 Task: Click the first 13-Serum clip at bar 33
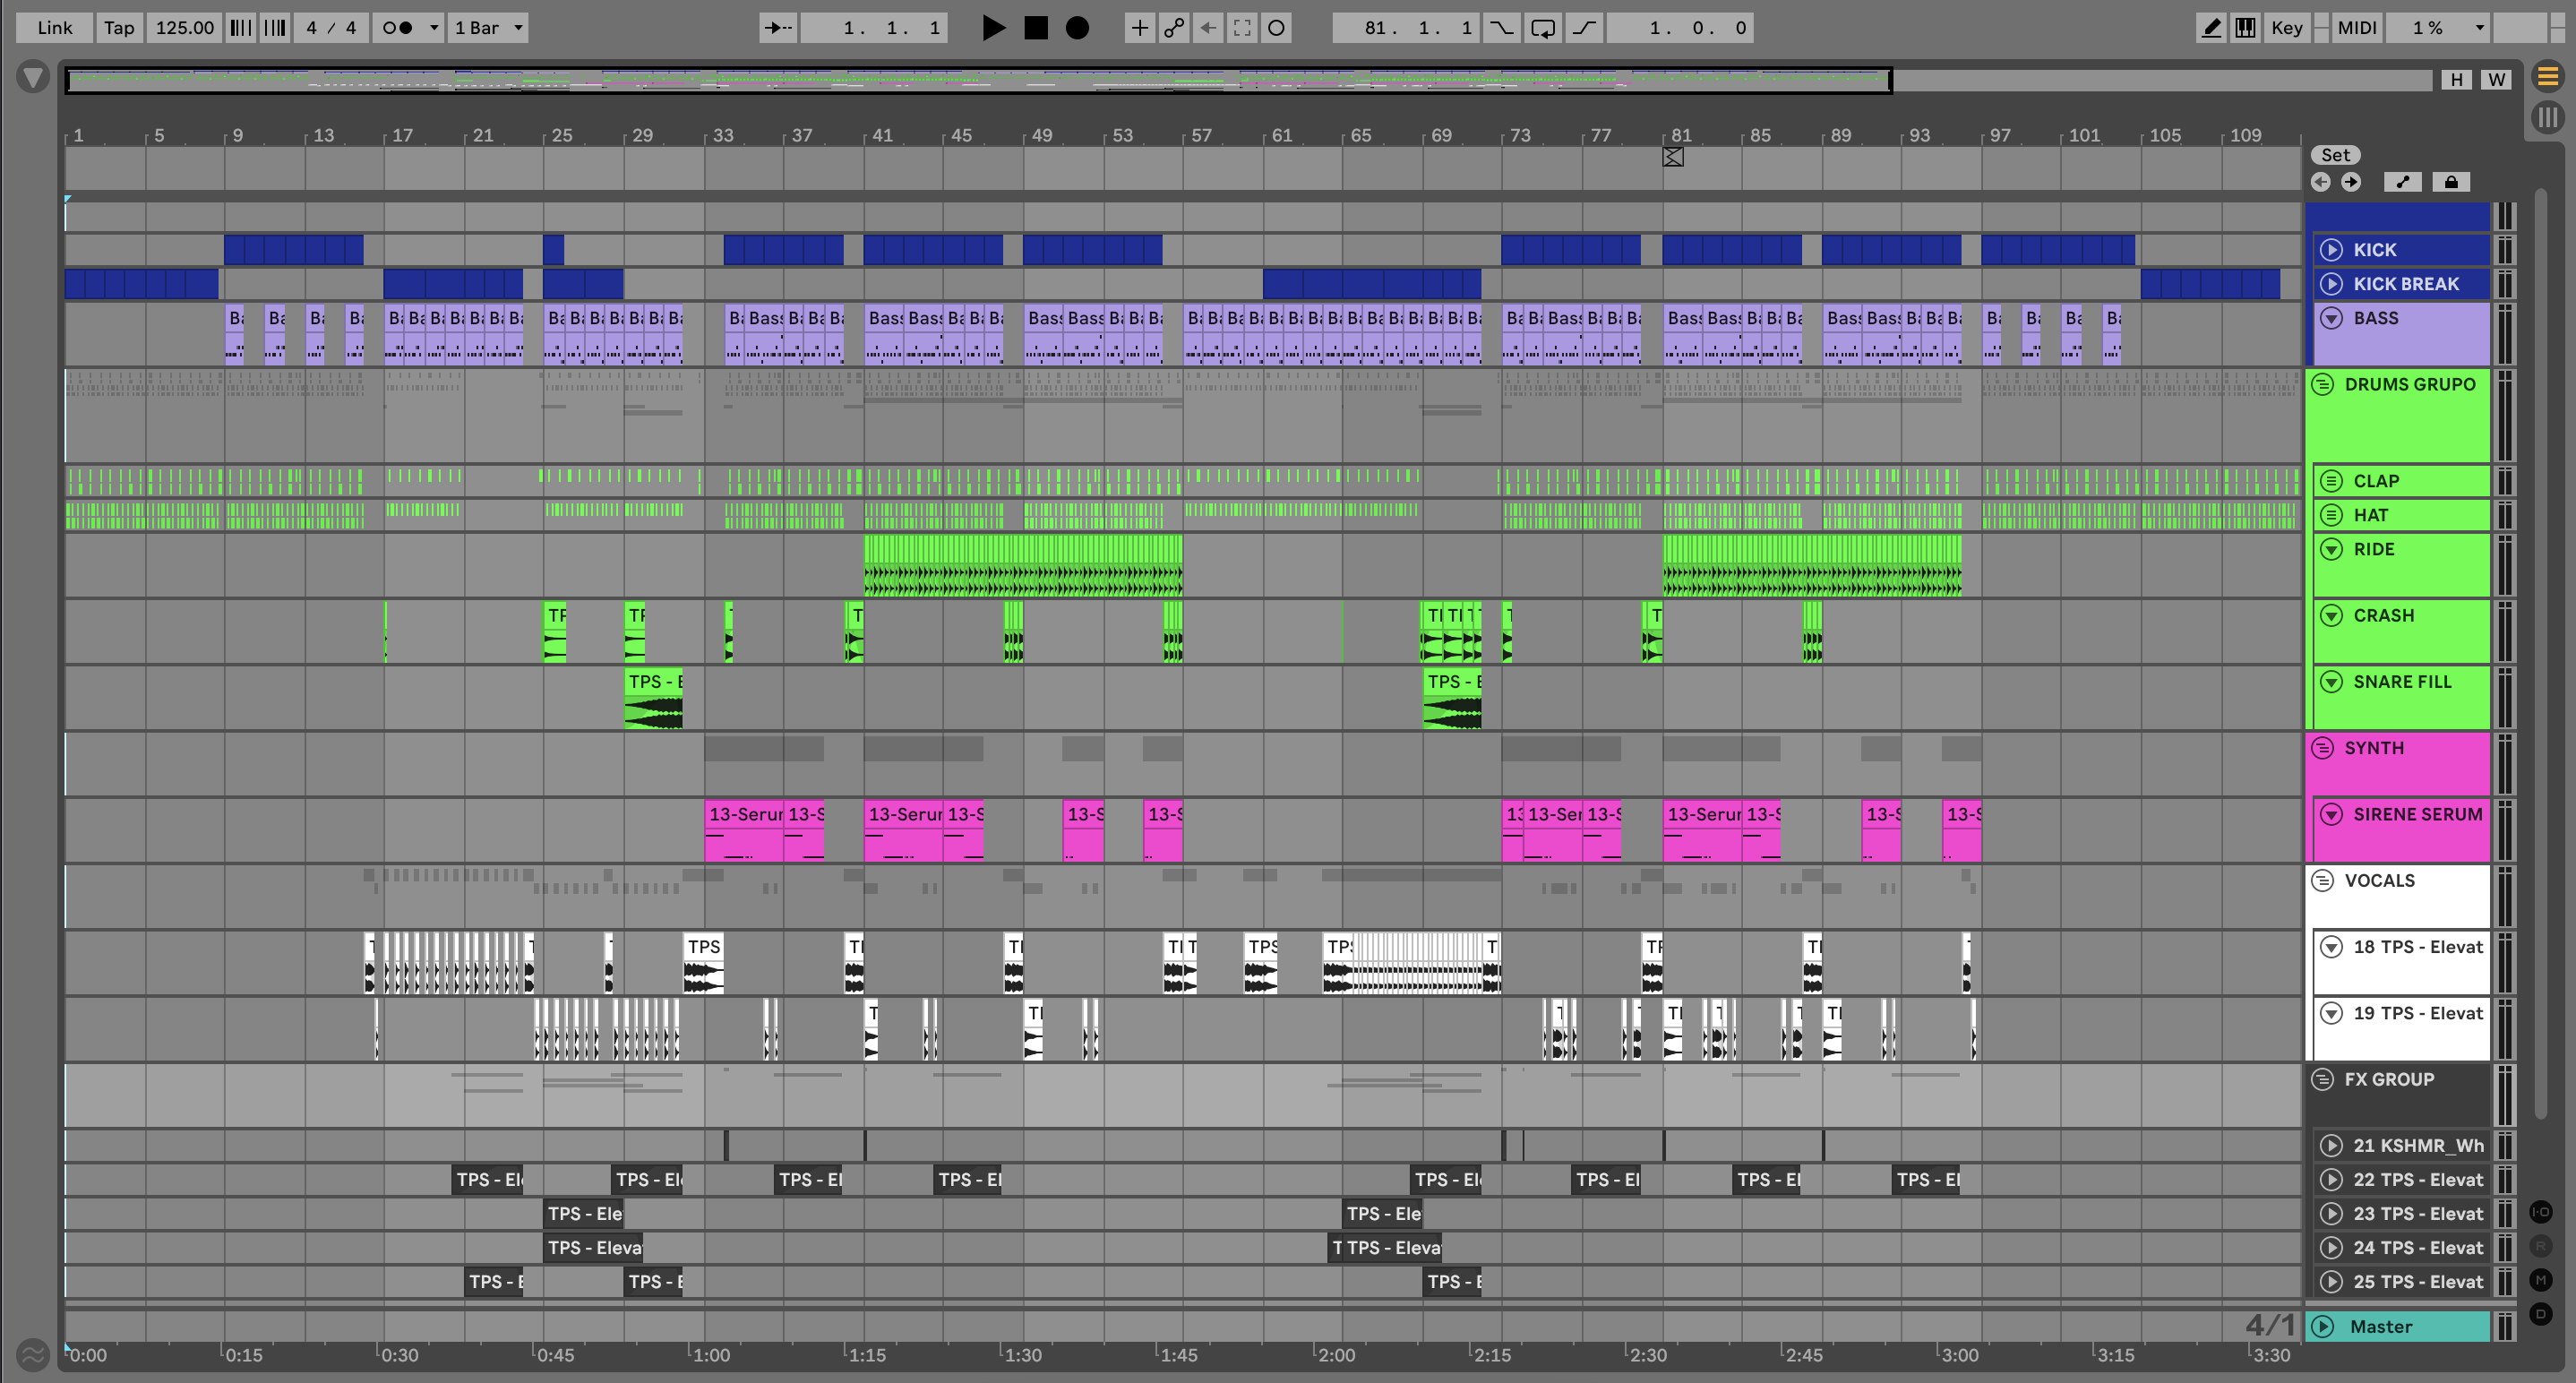point(744,830)
